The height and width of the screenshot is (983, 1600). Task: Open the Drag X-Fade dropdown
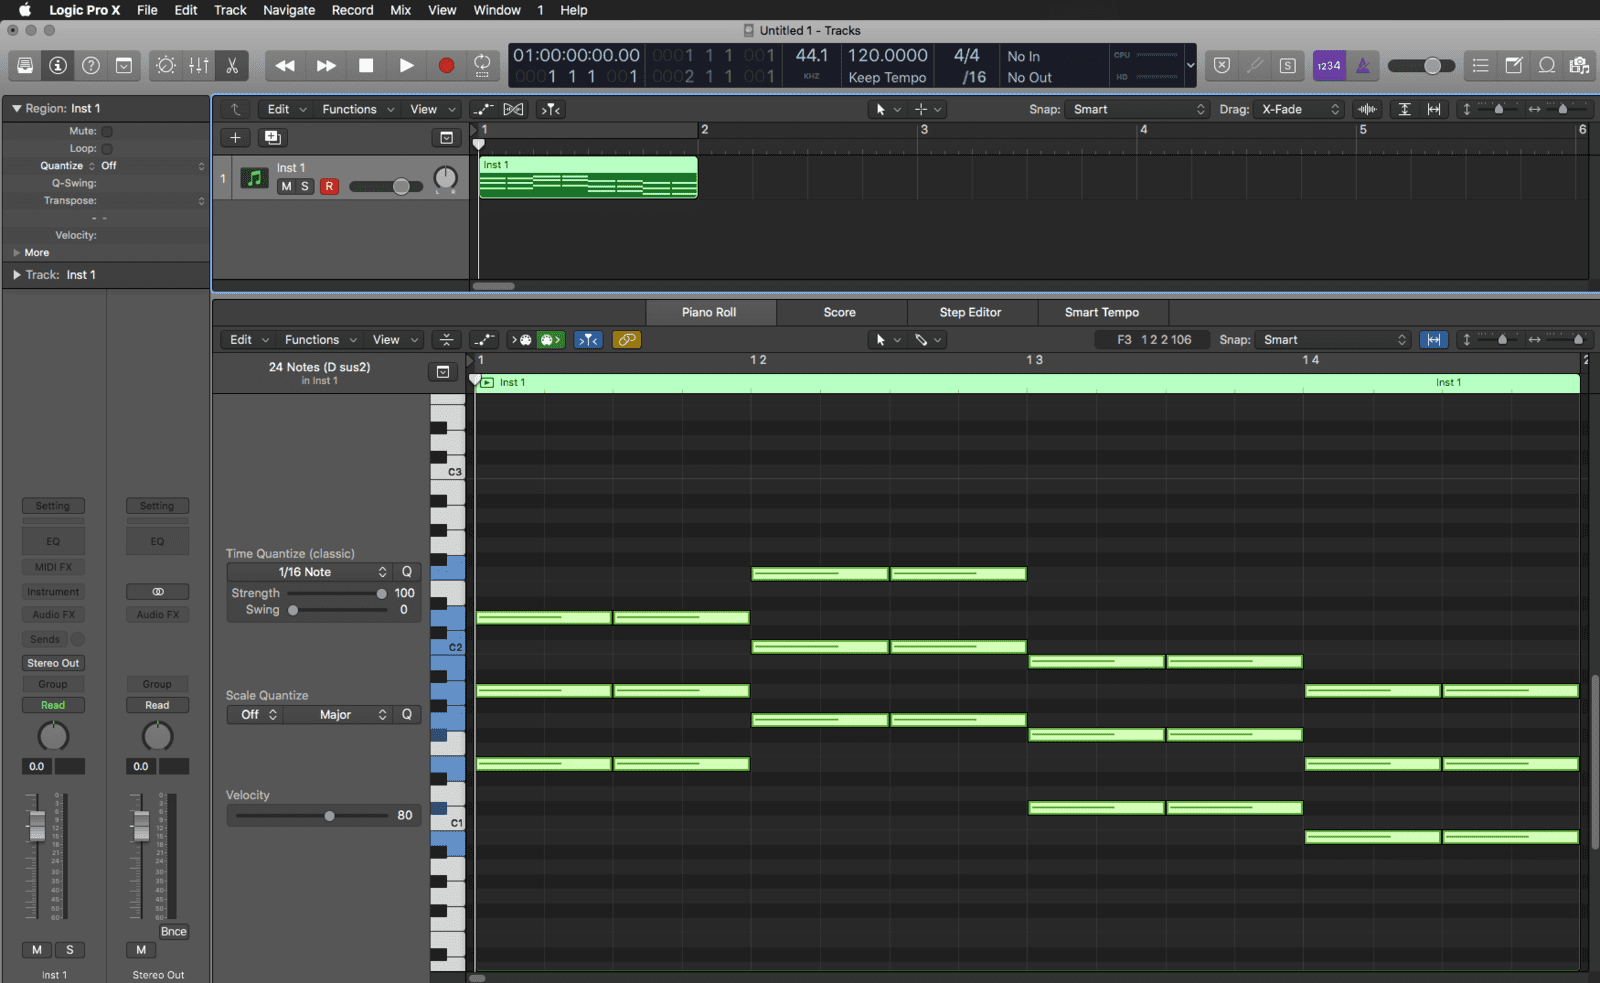pos(1300,109)
